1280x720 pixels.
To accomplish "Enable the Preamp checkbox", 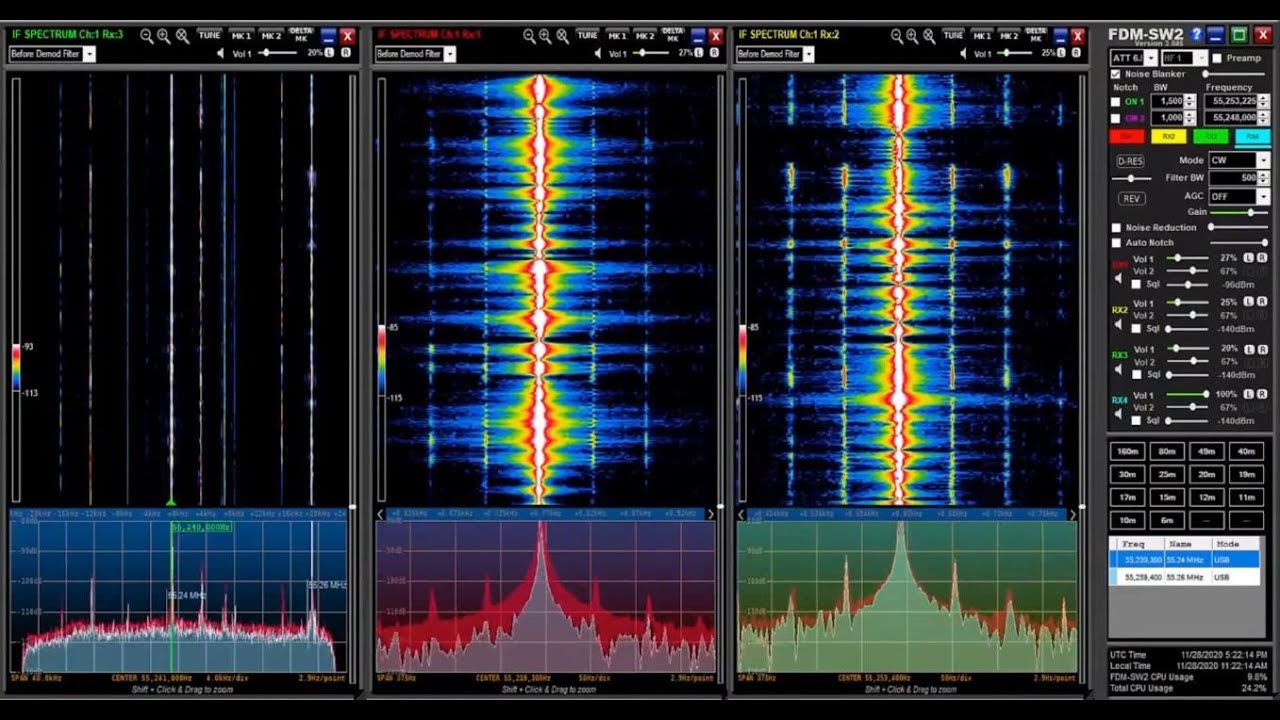I will [x=1217, y=58].
